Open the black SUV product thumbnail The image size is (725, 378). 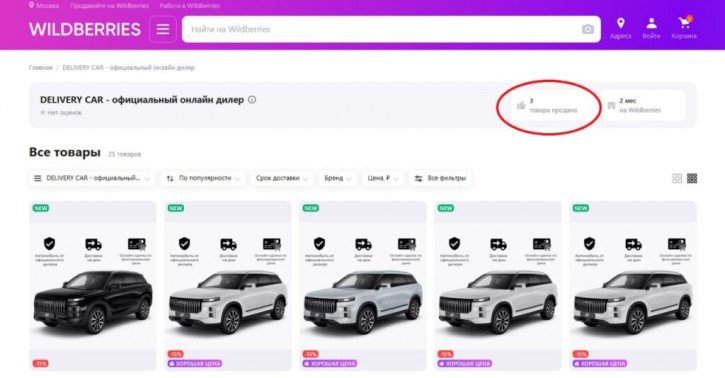coord(92,286)
